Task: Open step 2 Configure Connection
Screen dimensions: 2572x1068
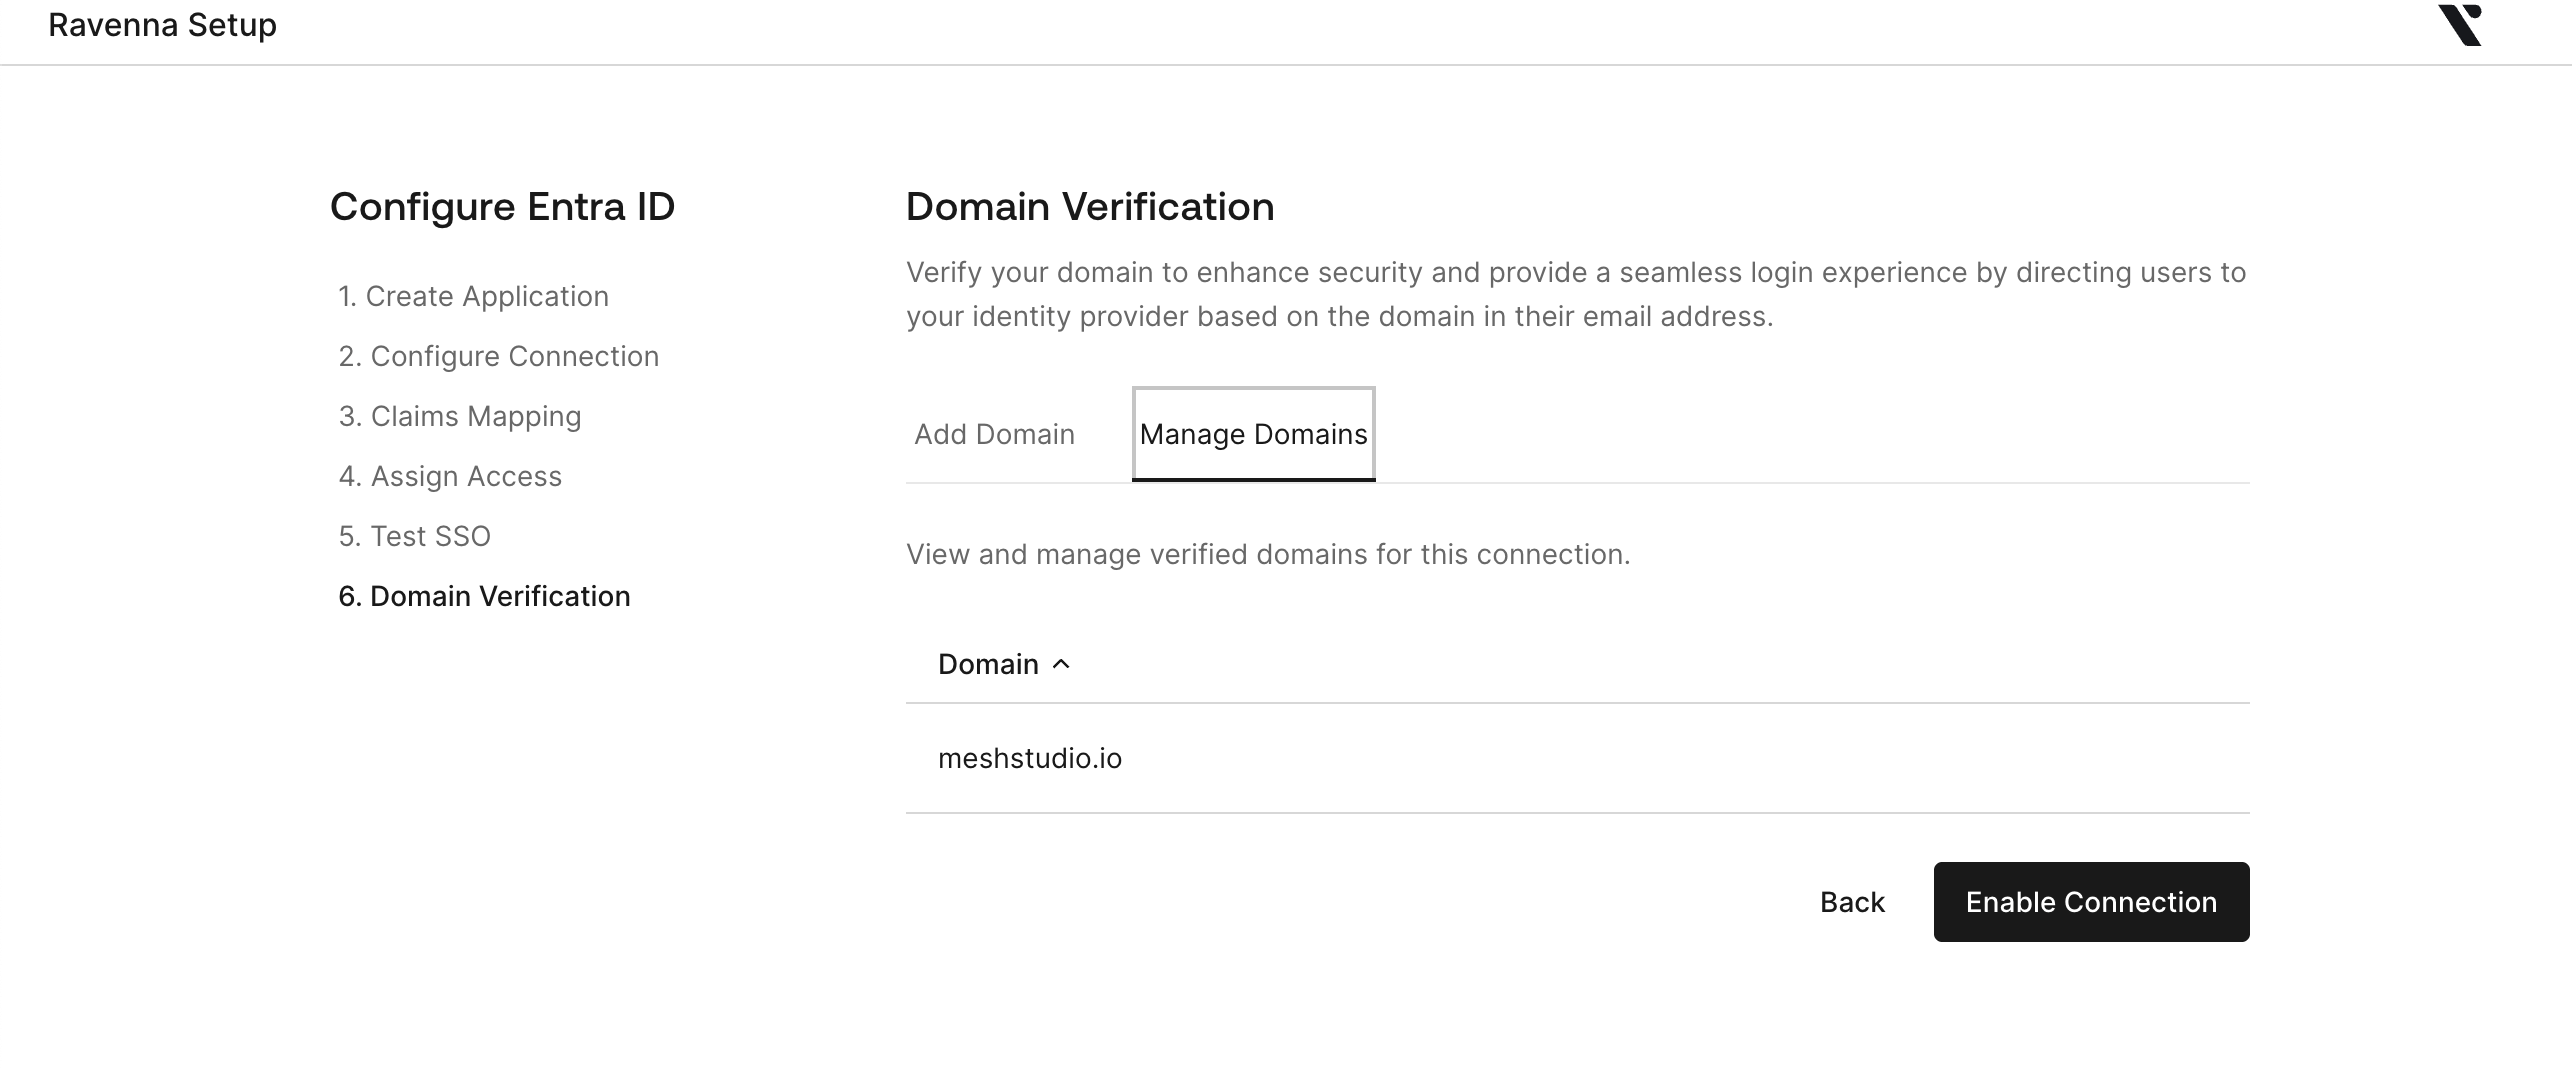Action: (x=498, y=356)
